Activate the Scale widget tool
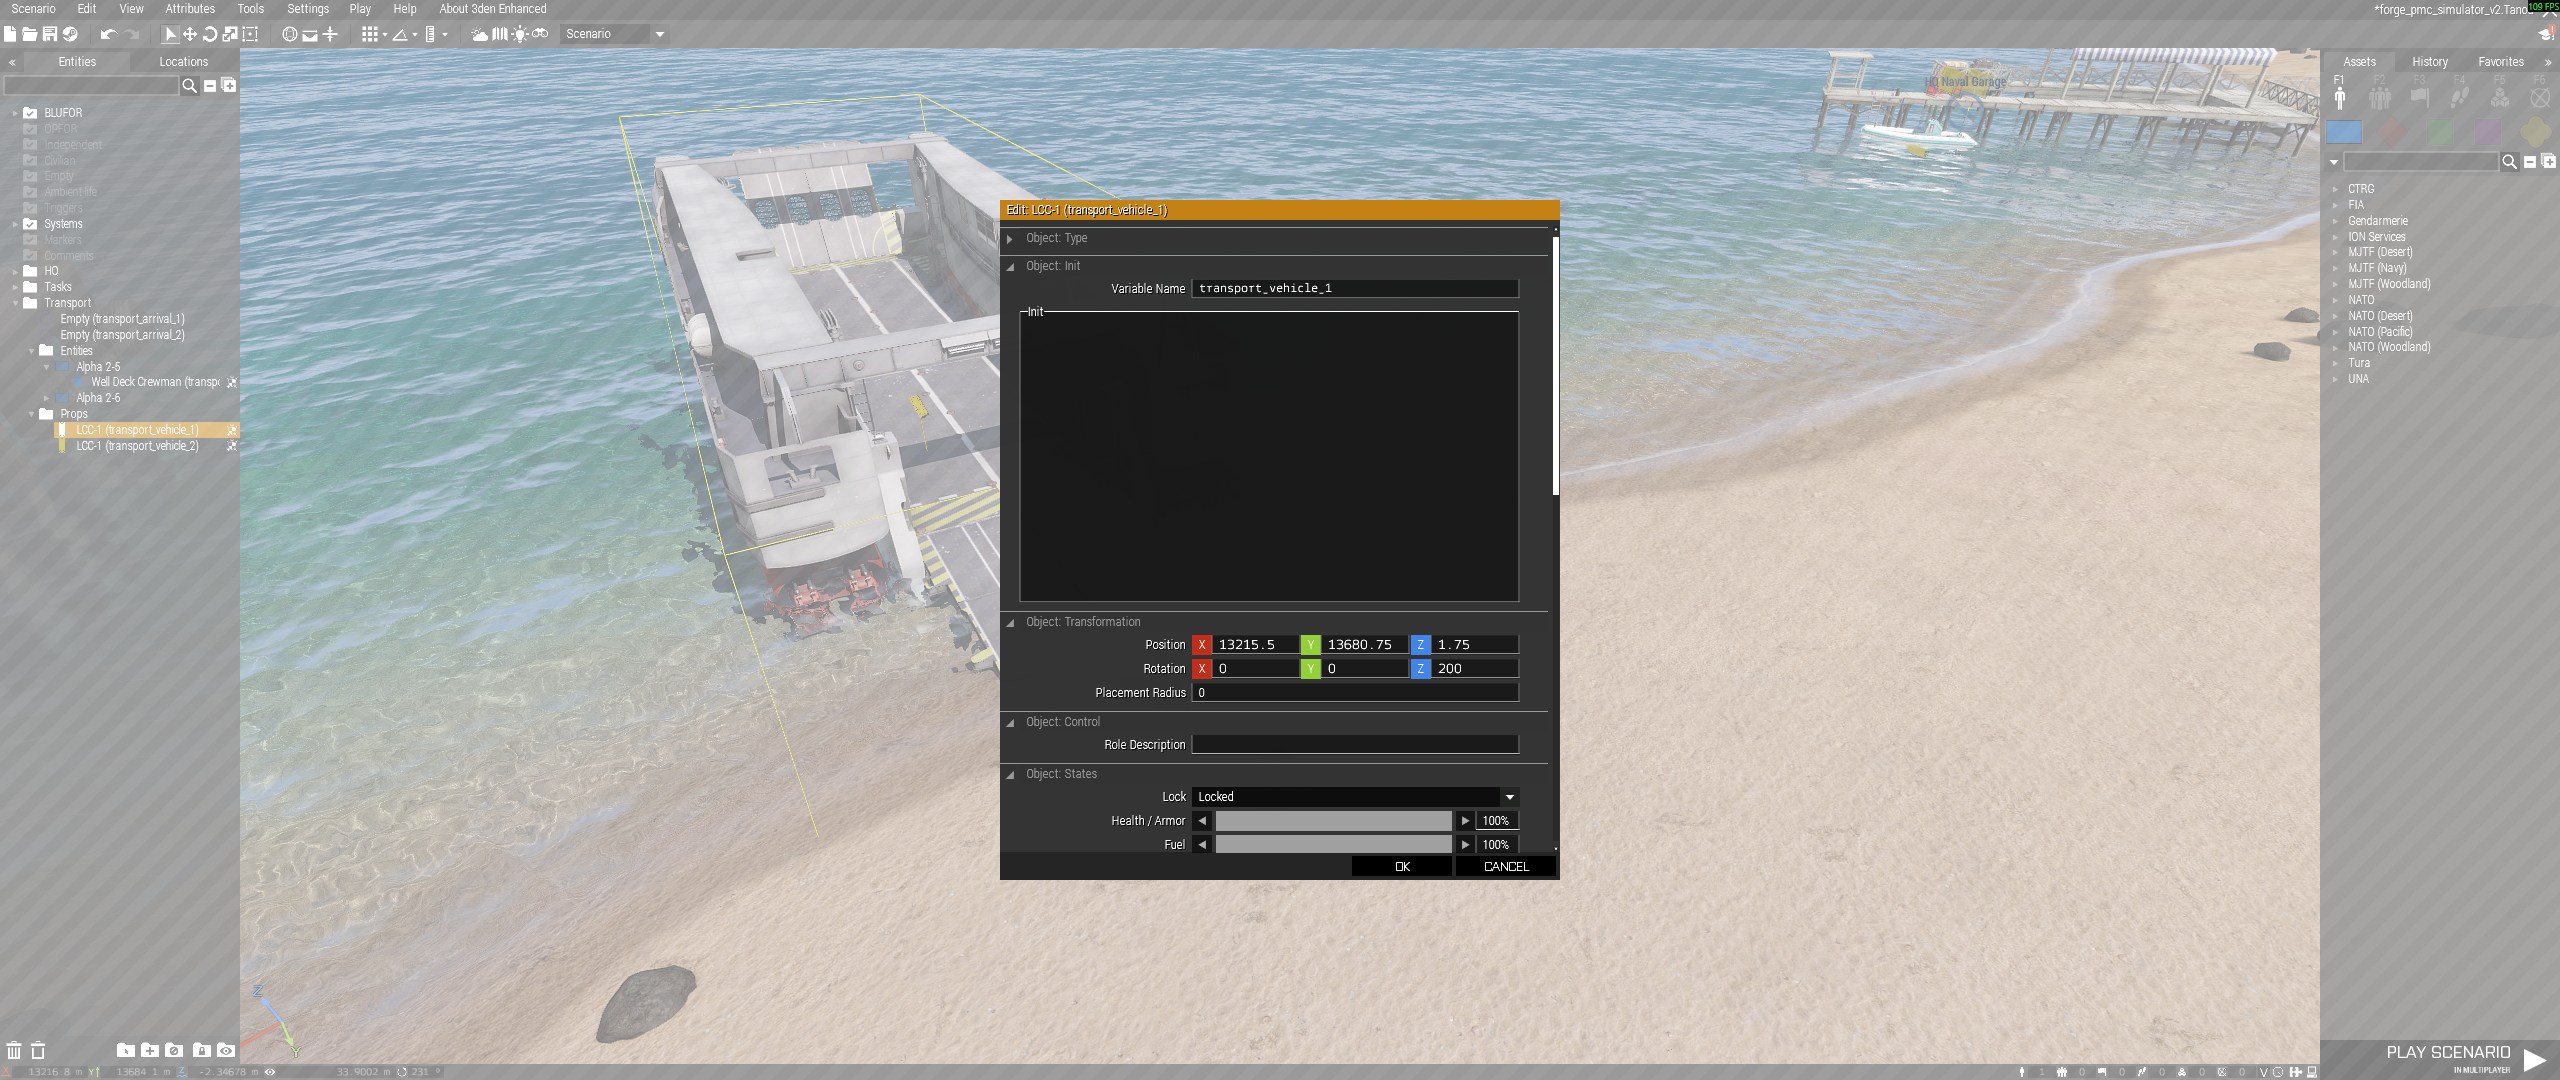2560x1080 pixels. point(230,34)
